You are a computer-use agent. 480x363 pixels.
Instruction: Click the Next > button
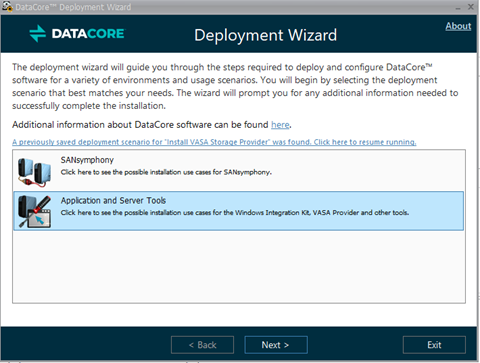[276, 345]
